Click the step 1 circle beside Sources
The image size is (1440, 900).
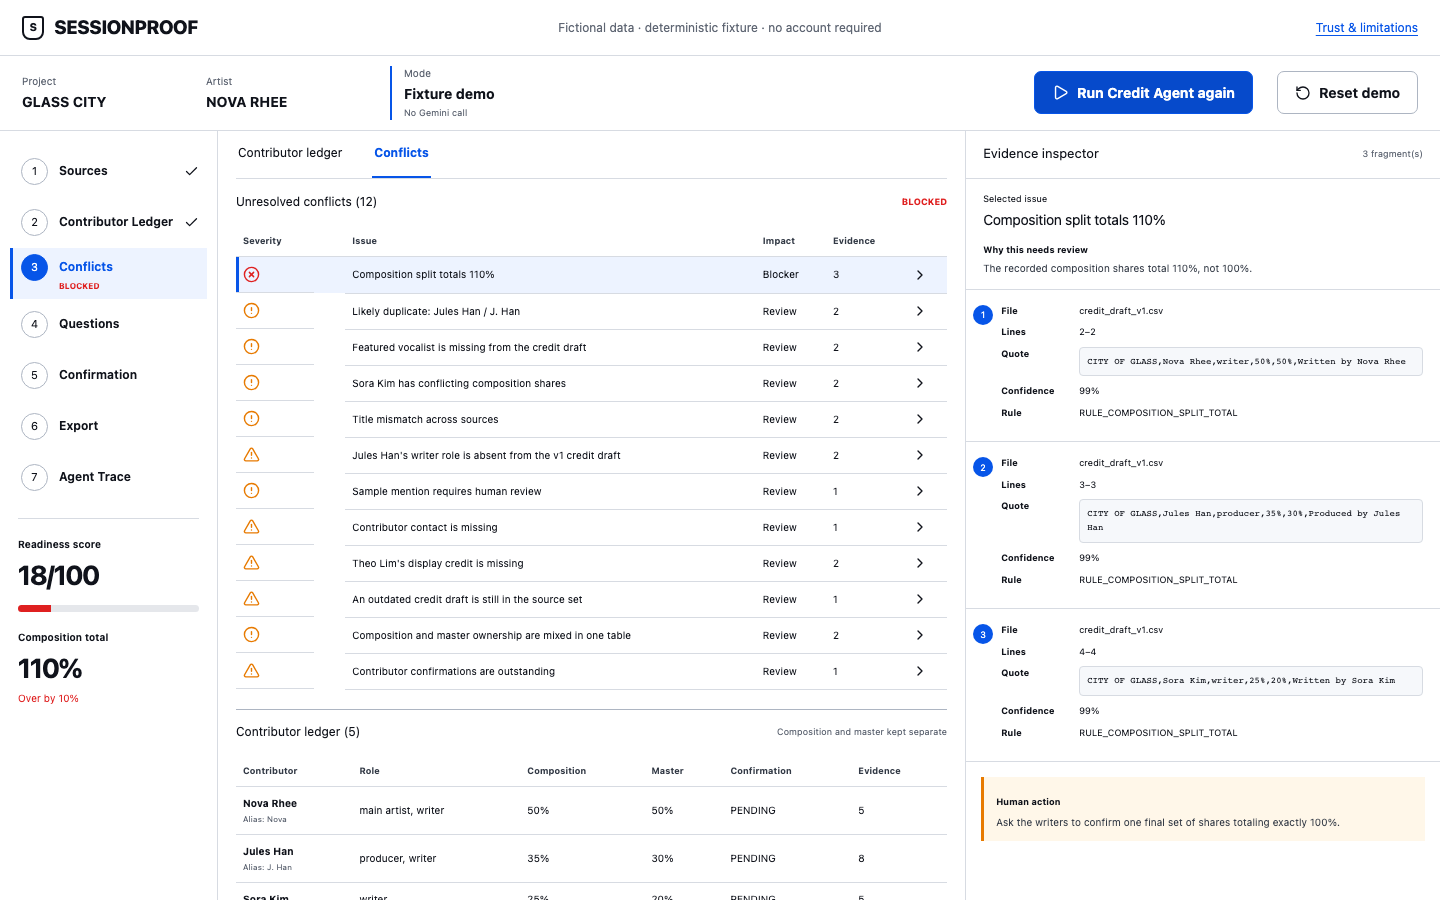pyautogui.click(x=34, y=171)
